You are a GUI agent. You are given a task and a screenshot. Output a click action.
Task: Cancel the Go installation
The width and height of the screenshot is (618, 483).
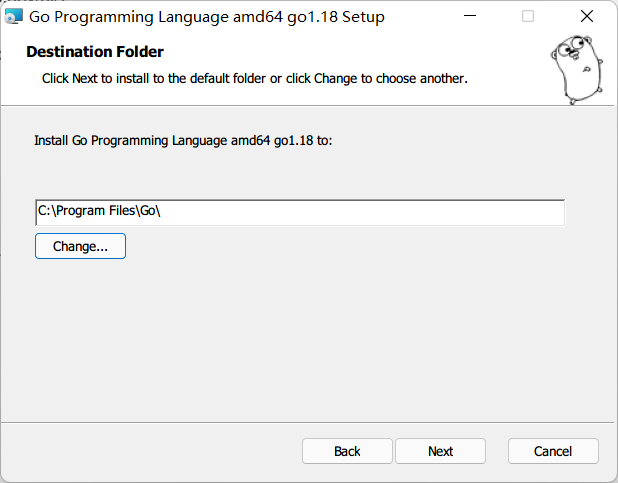tap(553, 451)
